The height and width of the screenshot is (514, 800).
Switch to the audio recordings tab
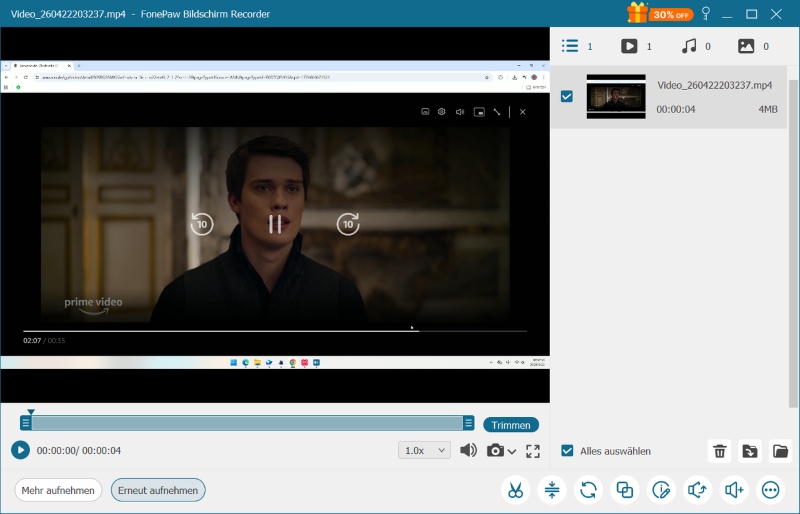tap(696, 46)
